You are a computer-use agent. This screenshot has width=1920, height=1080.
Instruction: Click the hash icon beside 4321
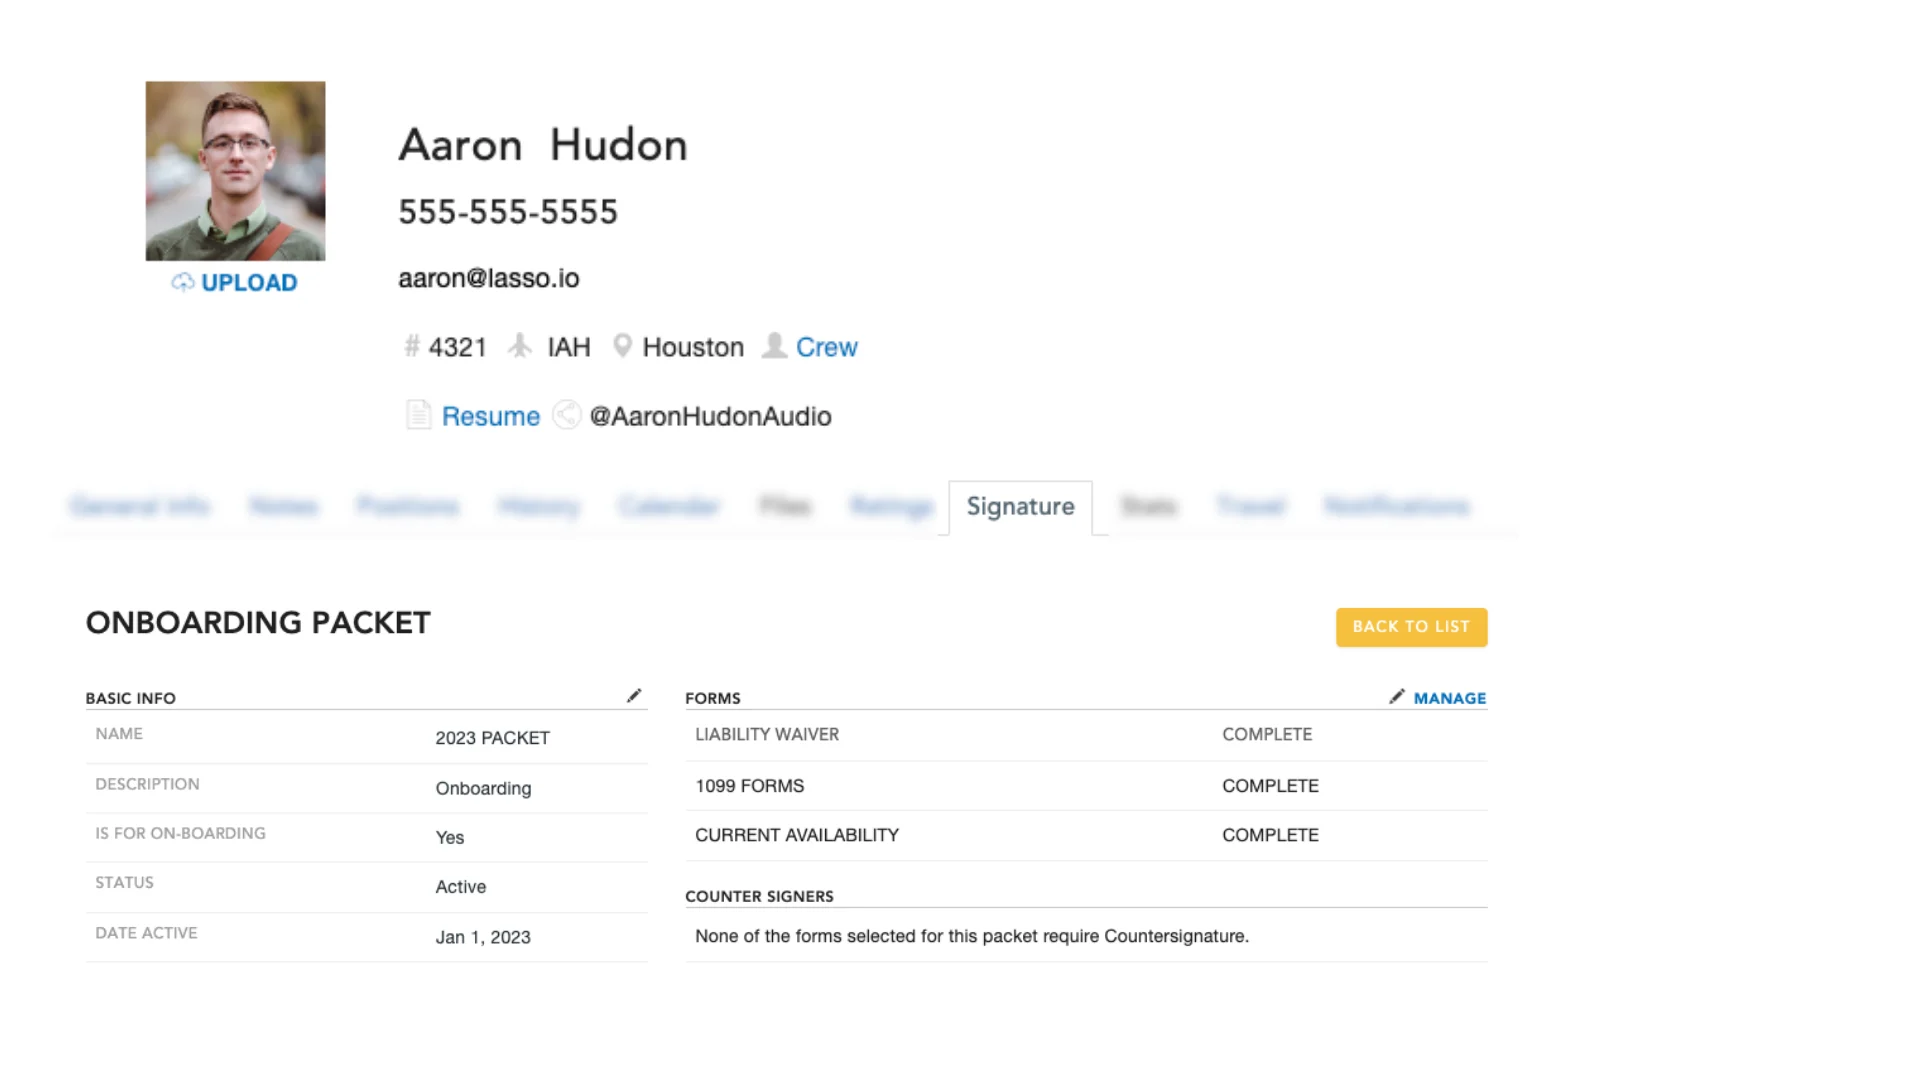[x=411, y=346]
